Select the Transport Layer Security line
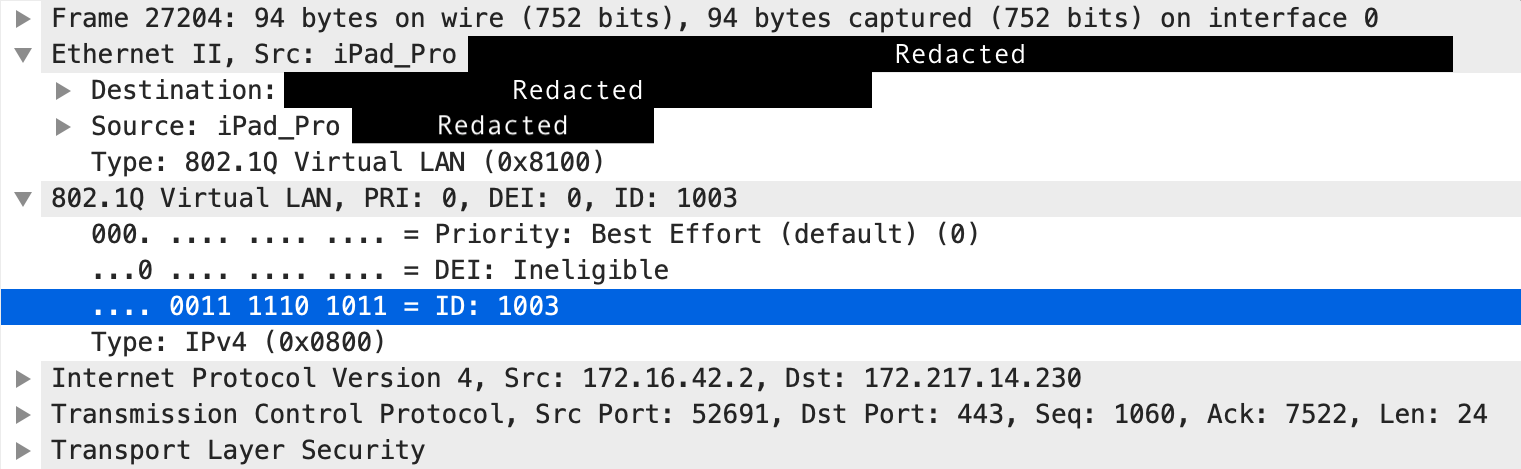1521x469 pixels. coord(760,450)
